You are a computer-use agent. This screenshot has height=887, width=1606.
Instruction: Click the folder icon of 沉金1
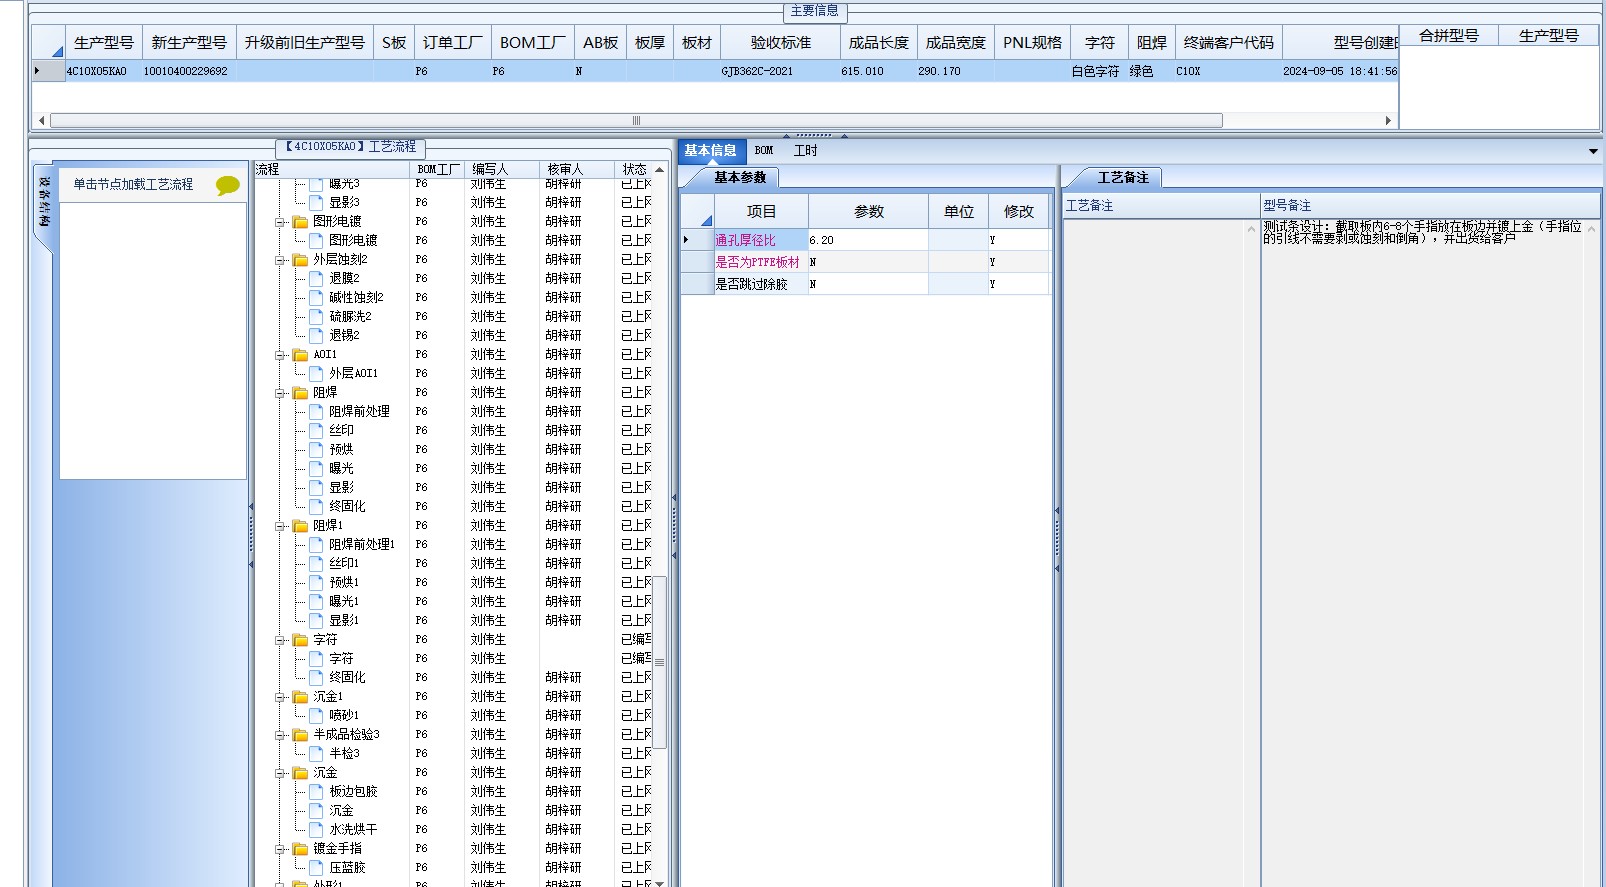coord(300,697)
